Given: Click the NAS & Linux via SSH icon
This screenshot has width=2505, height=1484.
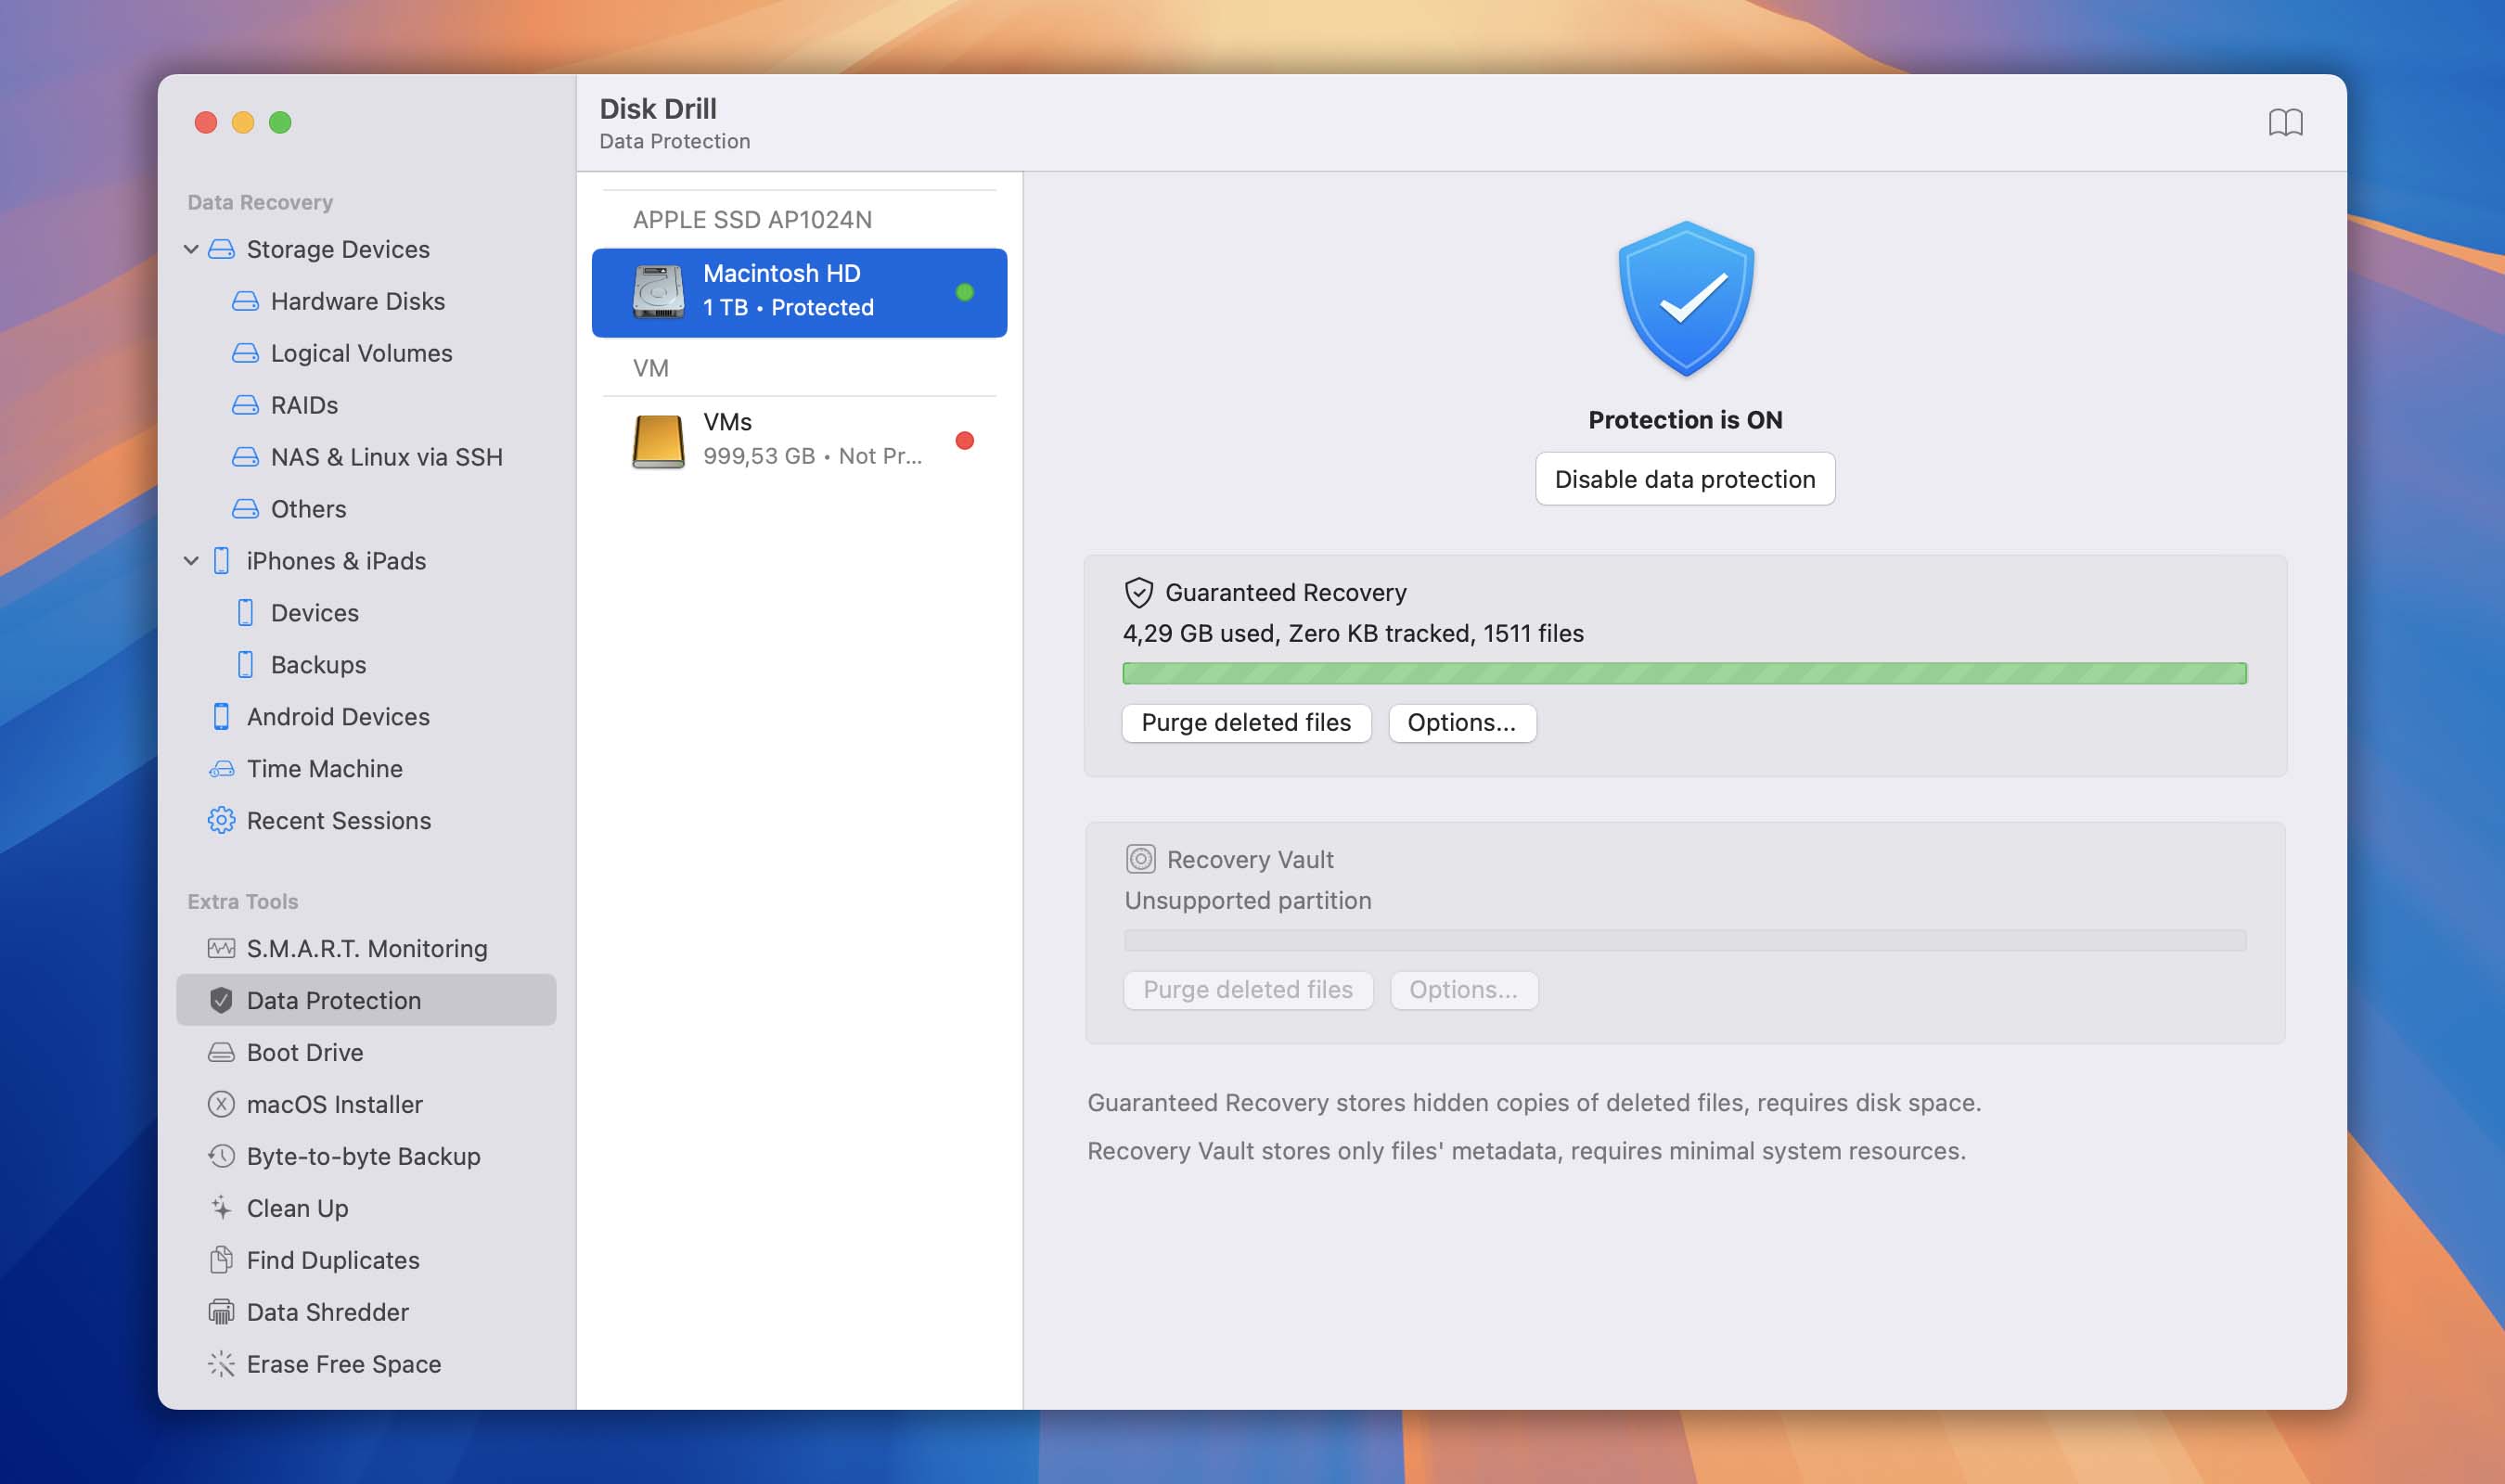Looking at the screenshot, I should point(245,457).
